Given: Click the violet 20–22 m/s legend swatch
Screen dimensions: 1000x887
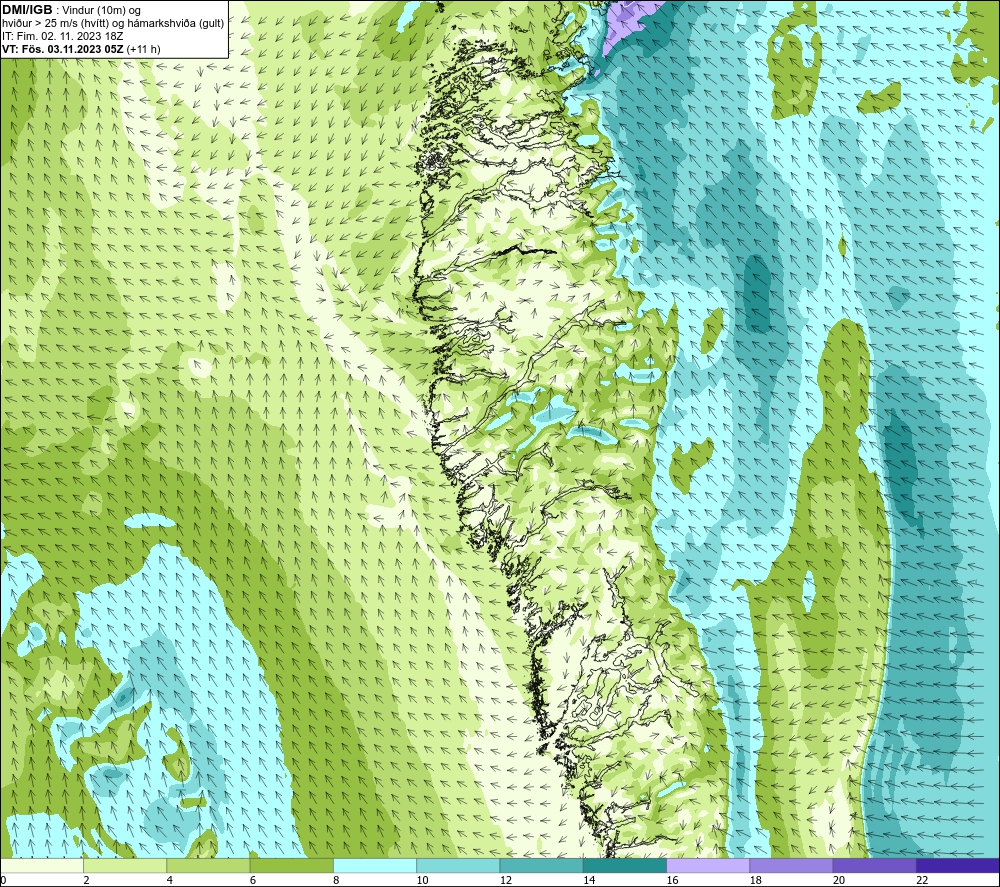Looking at the screenshot, I should point(874,865).
